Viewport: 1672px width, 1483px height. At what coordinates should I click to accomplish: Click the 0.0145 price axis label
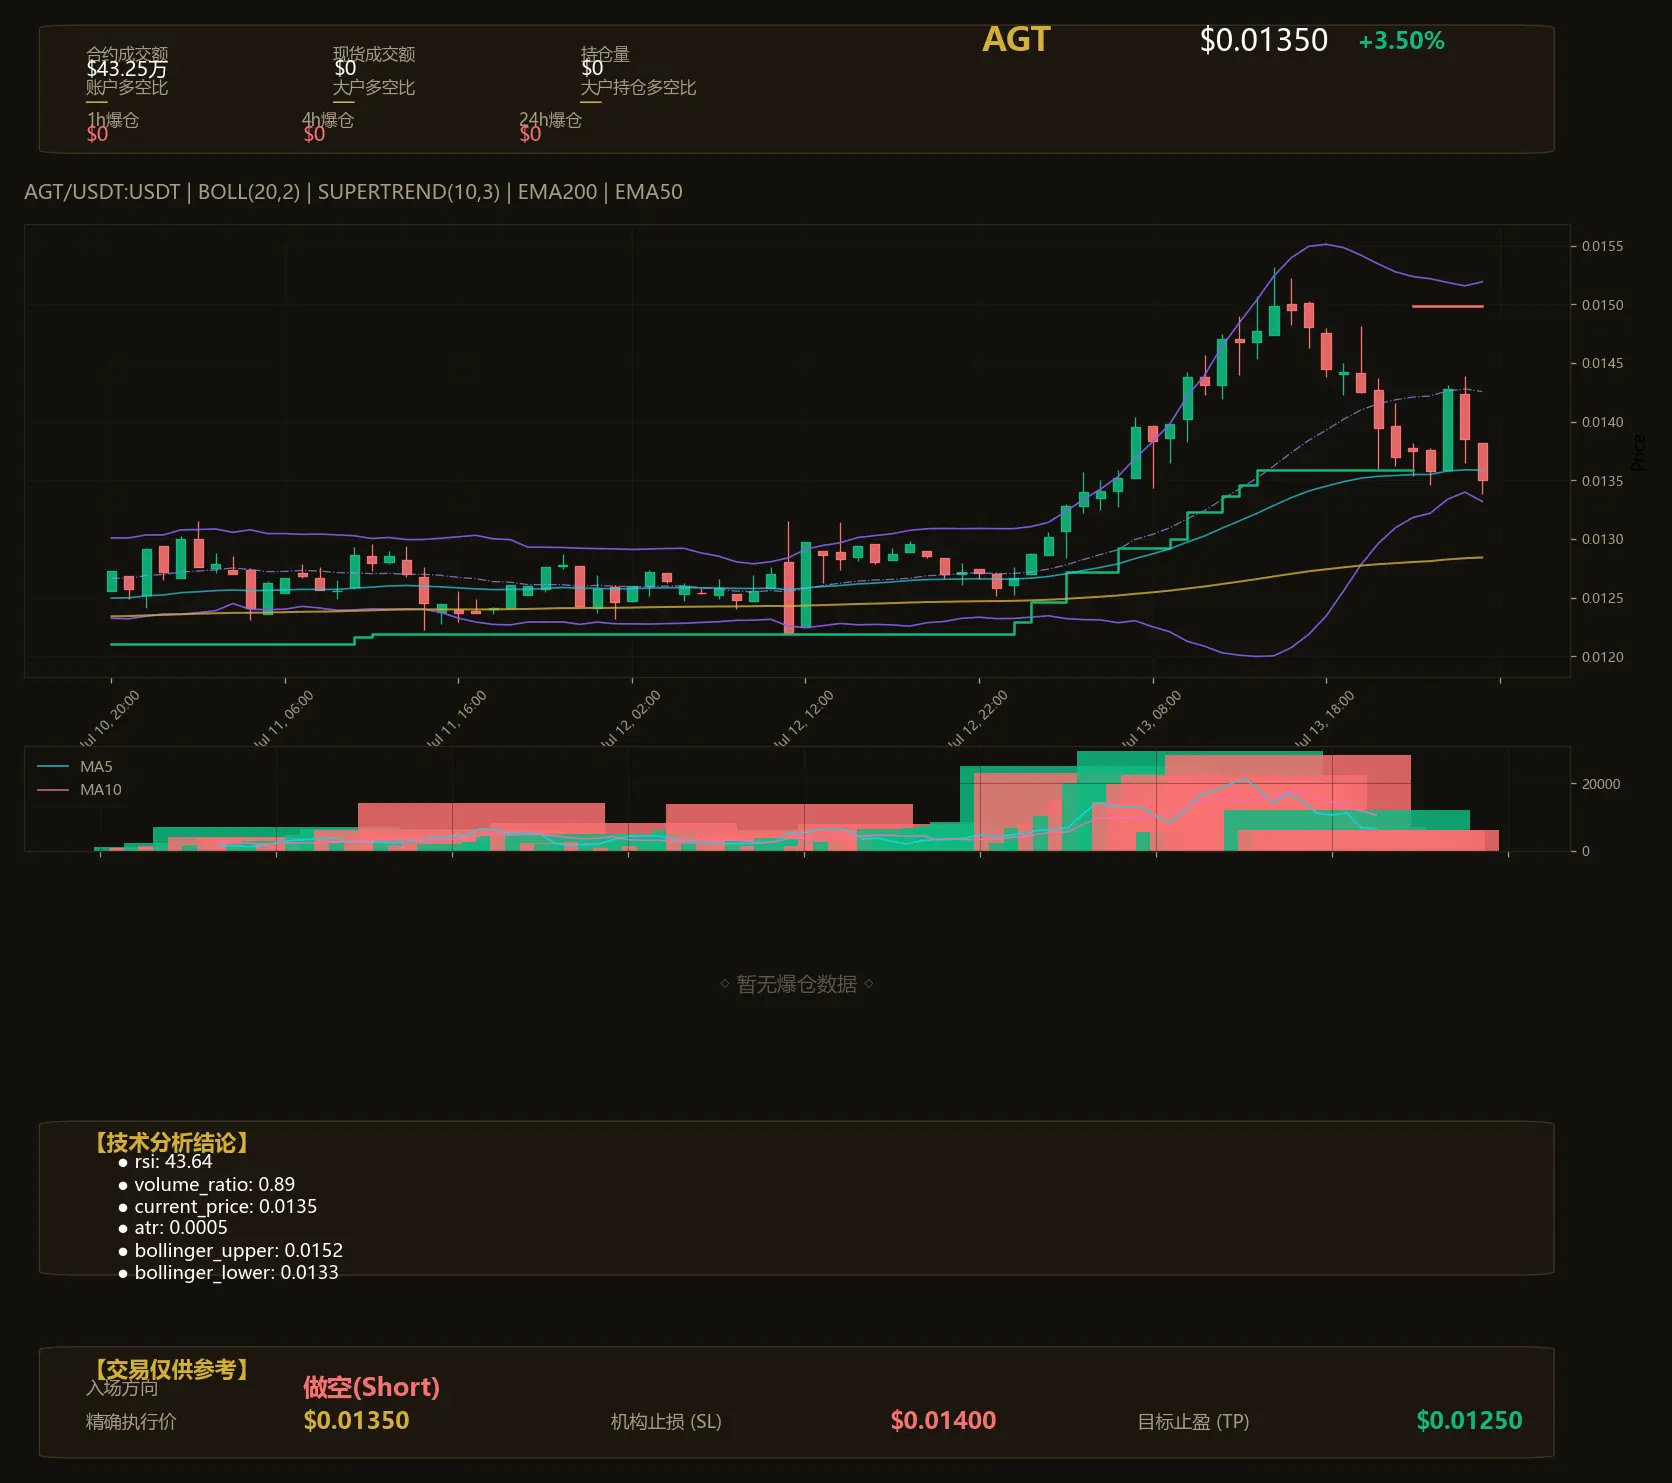[x=1602, y=363]
